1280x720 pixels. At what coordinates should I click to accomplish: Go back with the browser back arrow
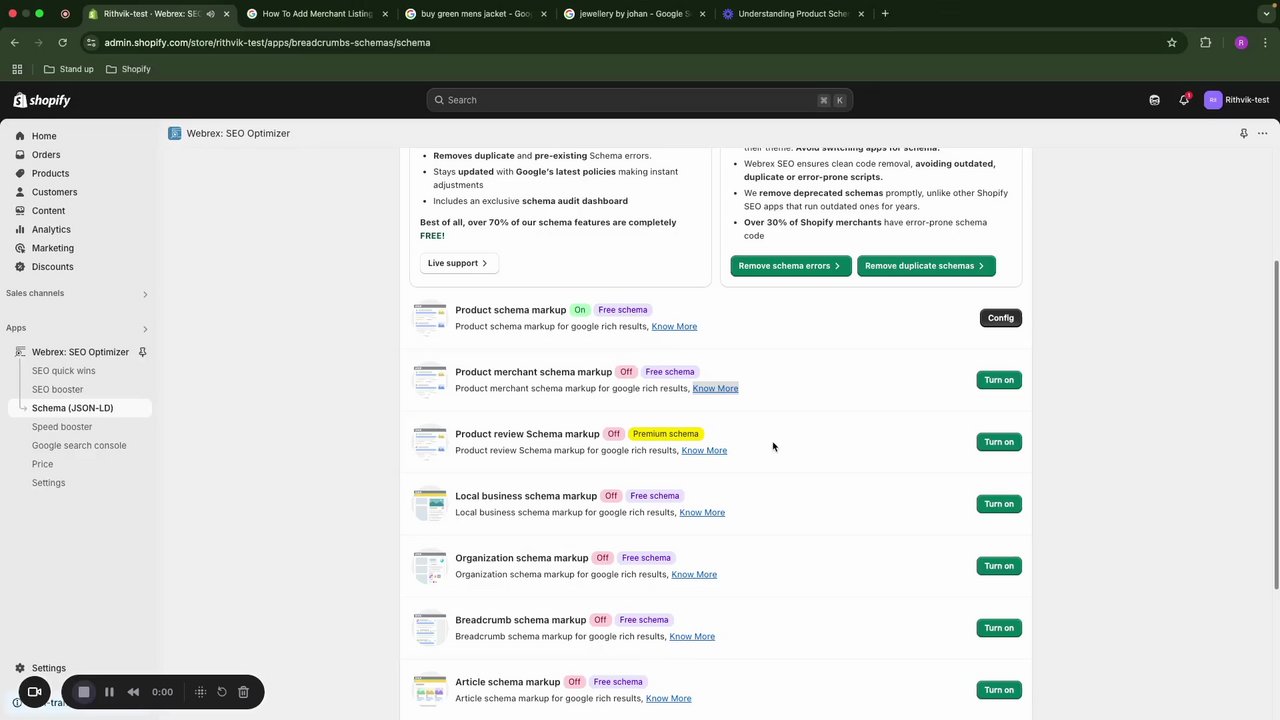click(x=15, y=42)
